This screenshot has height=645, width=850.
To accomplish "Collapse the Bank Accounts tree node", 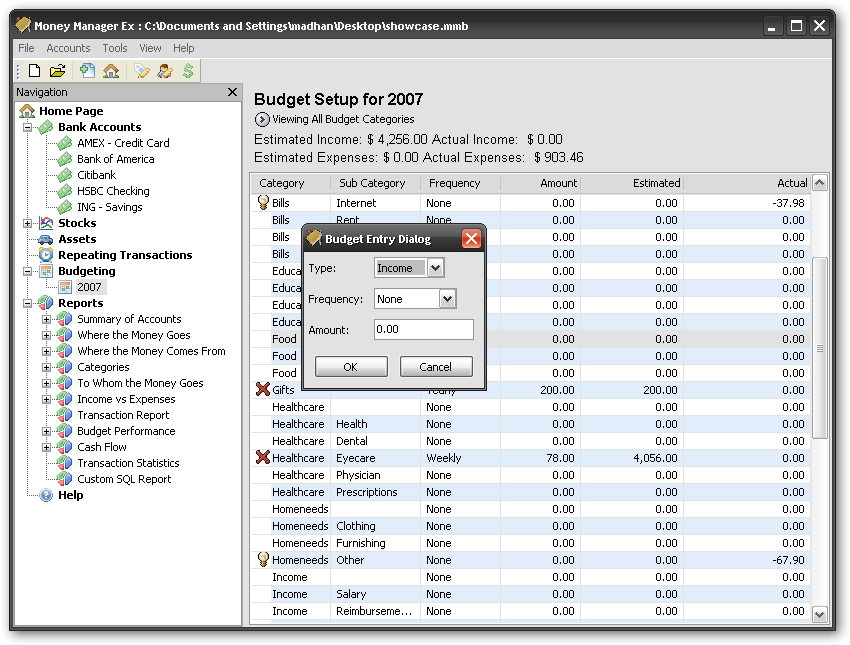I will click(28, 127).
